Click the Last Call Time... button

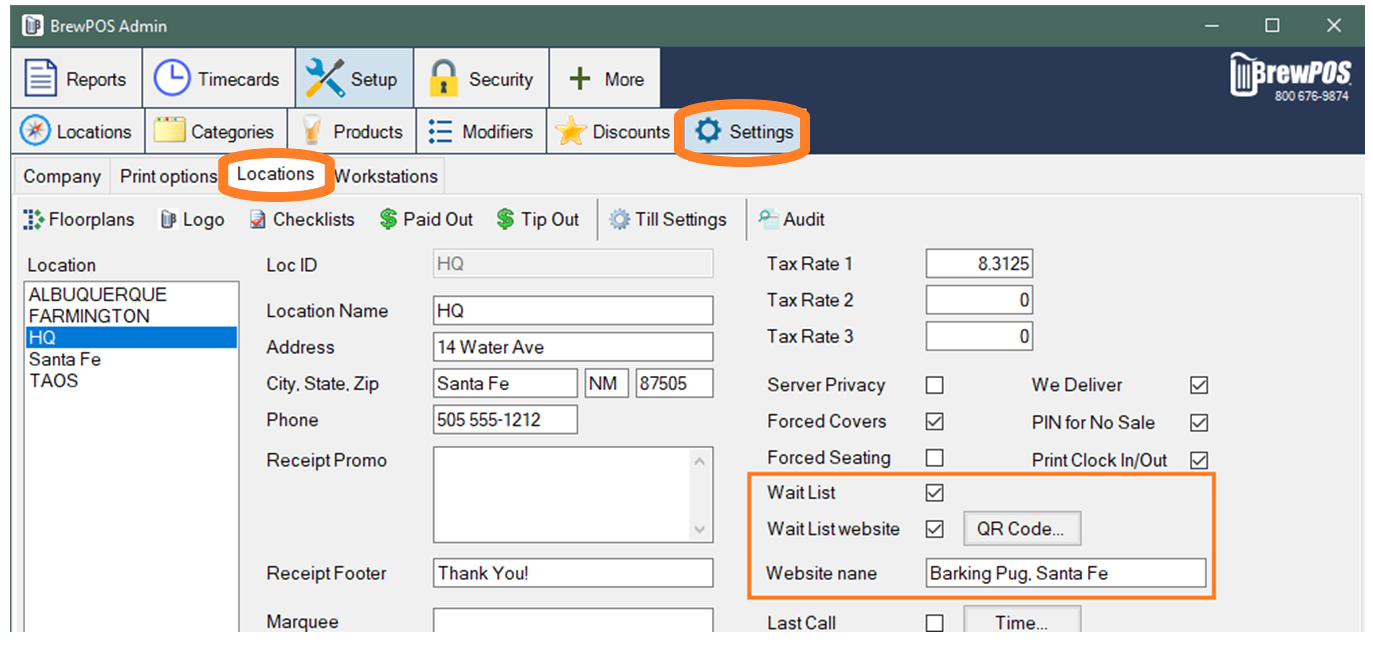pyautogui.click(x=1022, y=621)
